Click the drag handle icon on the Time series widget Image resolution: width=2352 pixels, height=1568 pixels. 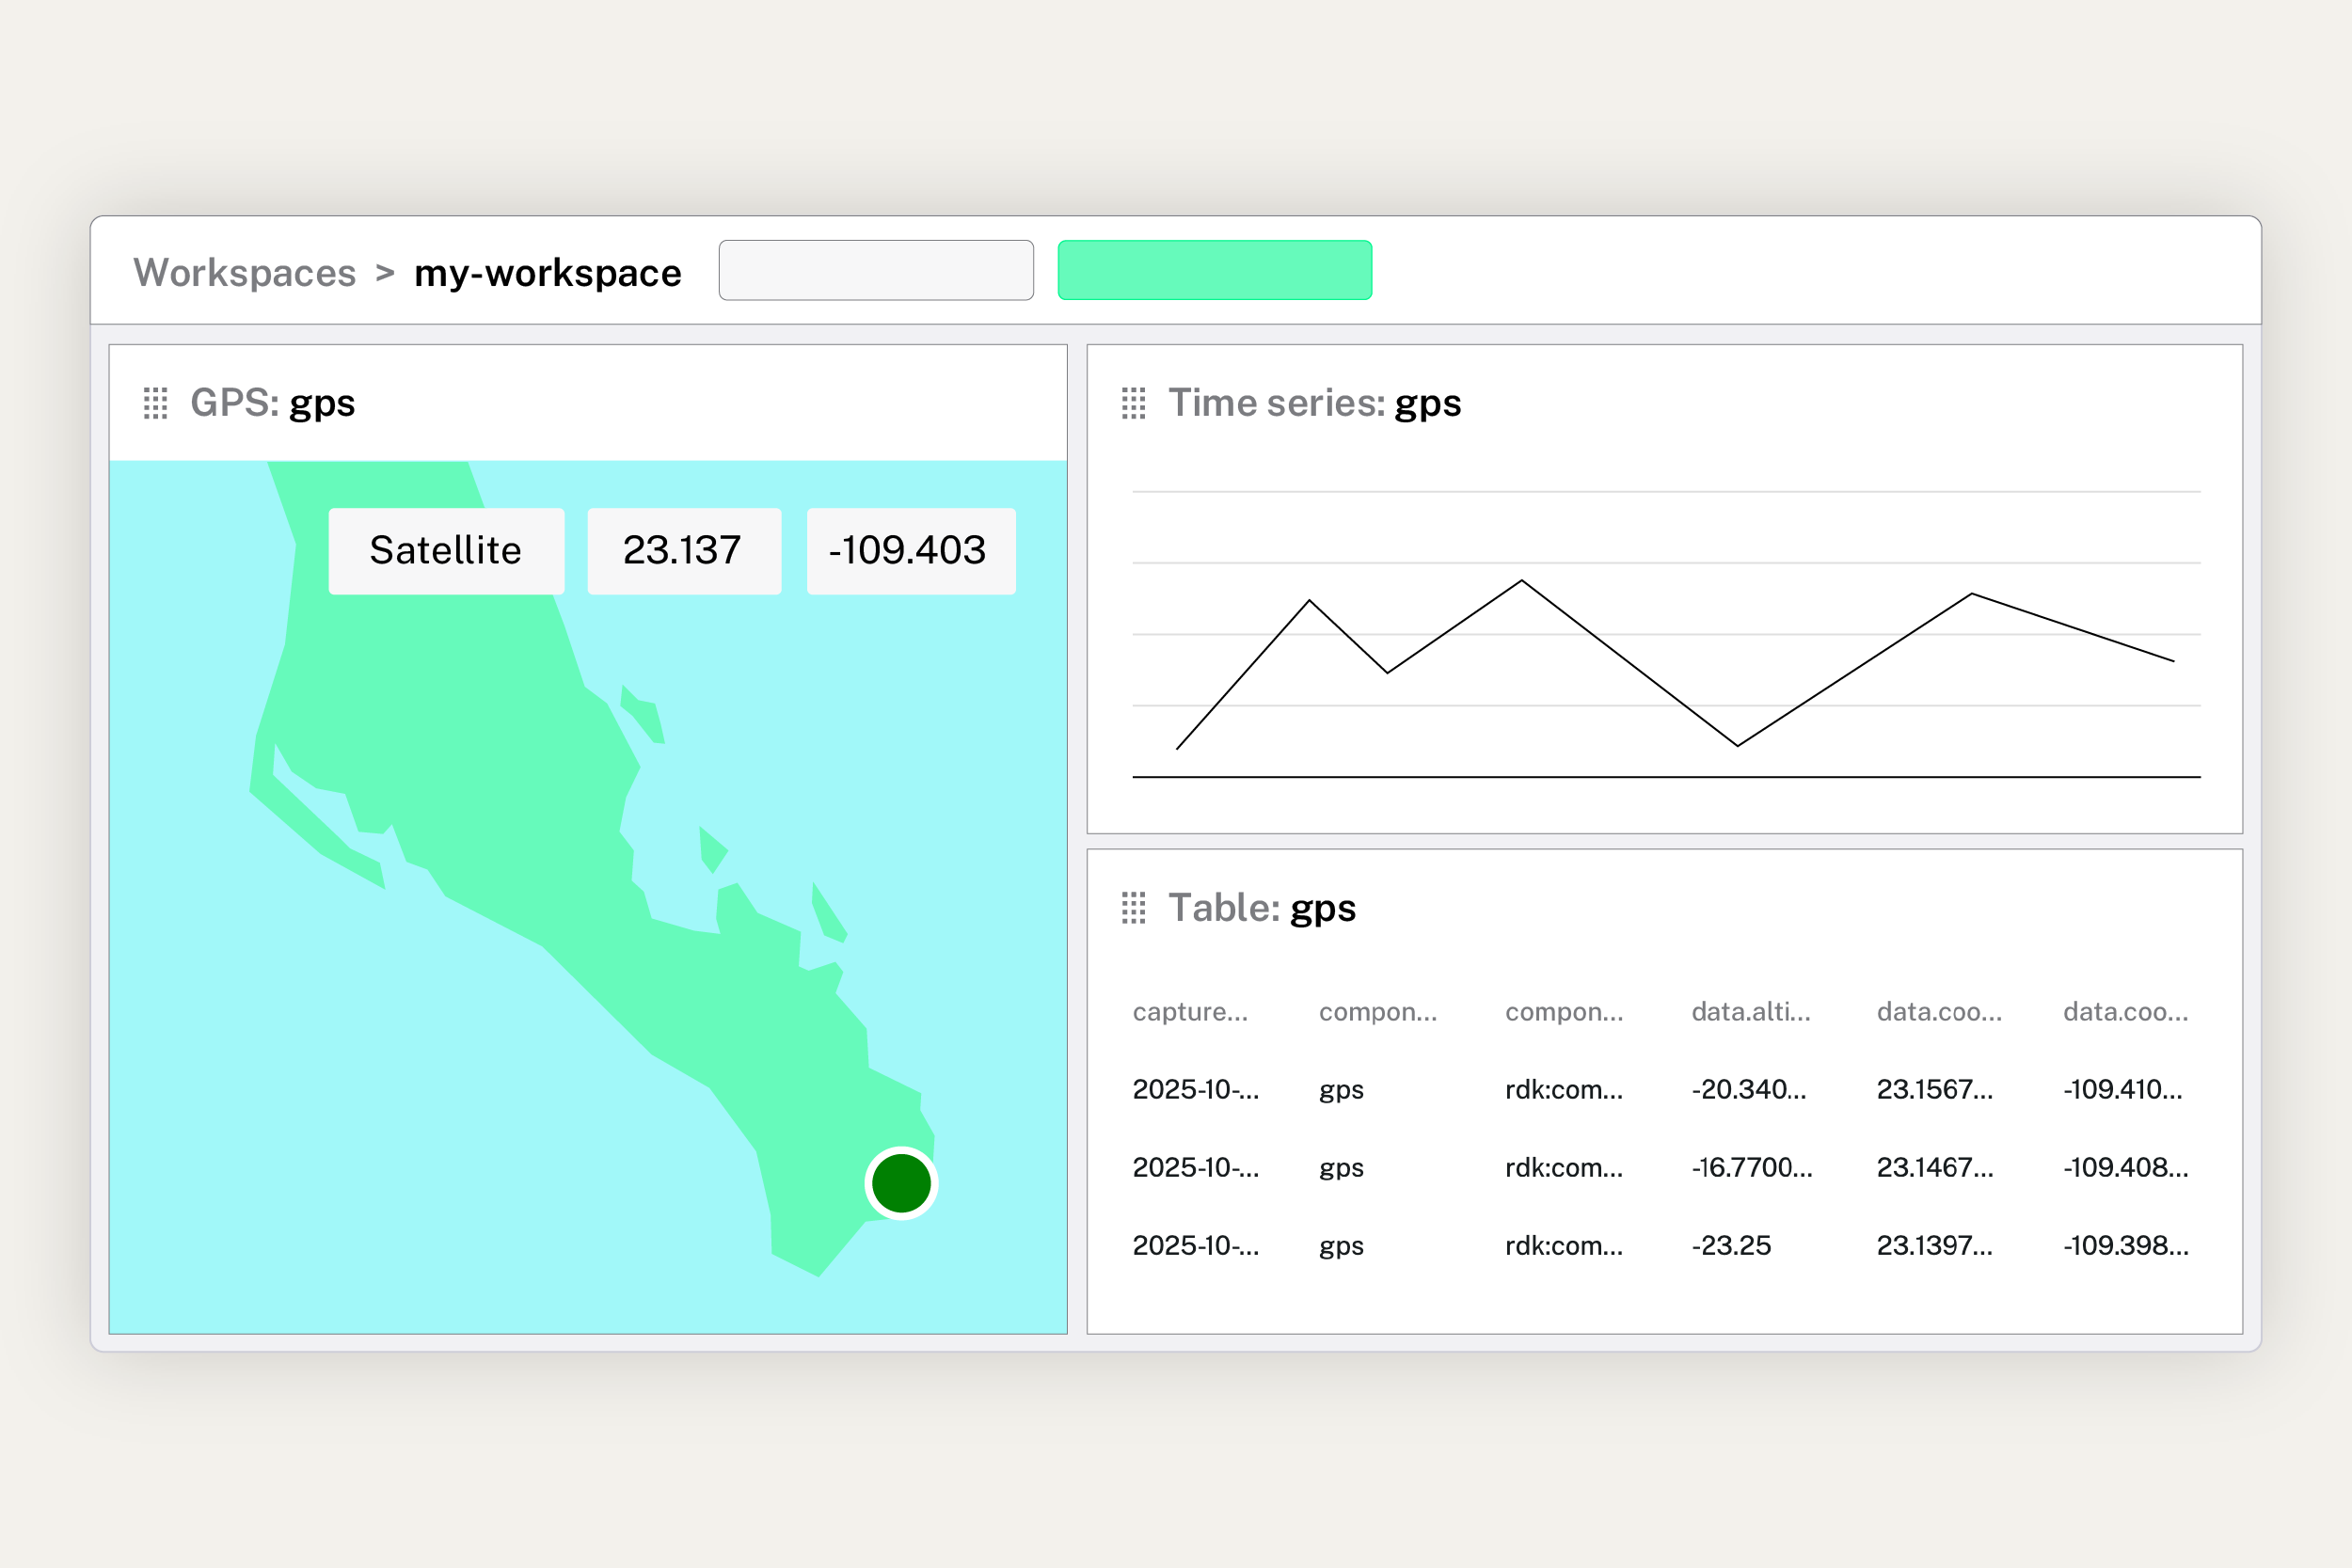[x=1133, y=403]
